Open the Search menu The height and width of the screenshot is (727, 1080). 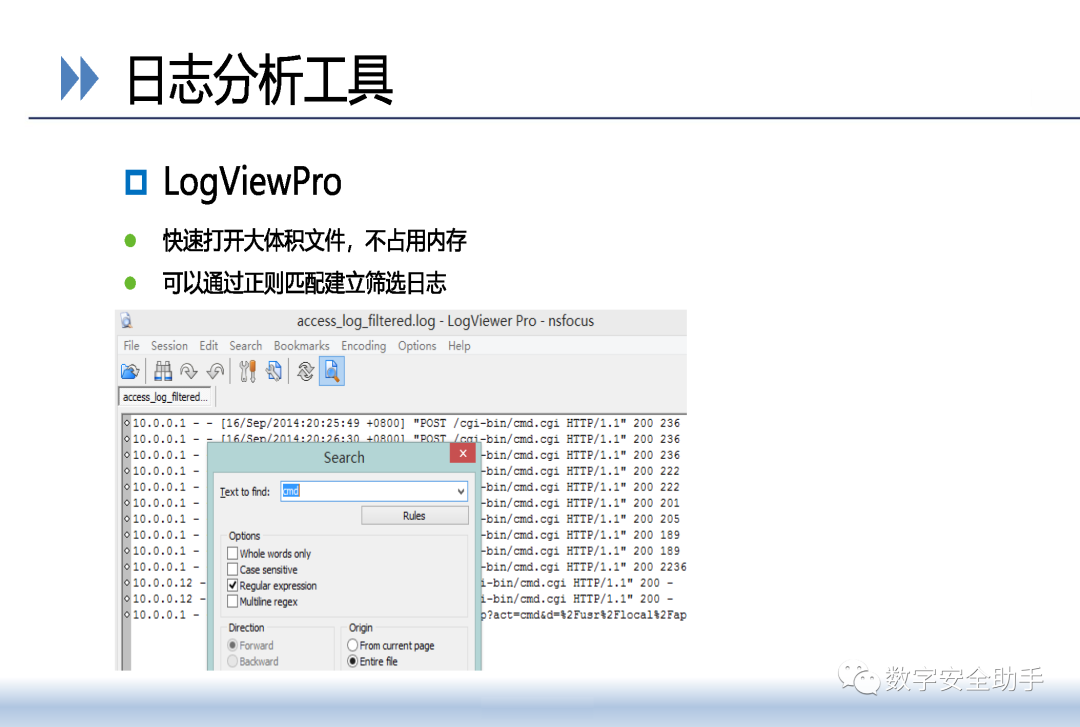pyautogui.click(x=246, y=346)
